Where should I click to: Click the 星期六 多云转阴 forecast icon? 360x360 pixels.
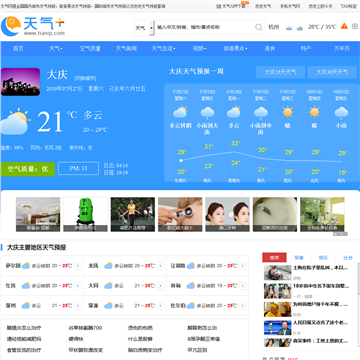click(180, 112)
